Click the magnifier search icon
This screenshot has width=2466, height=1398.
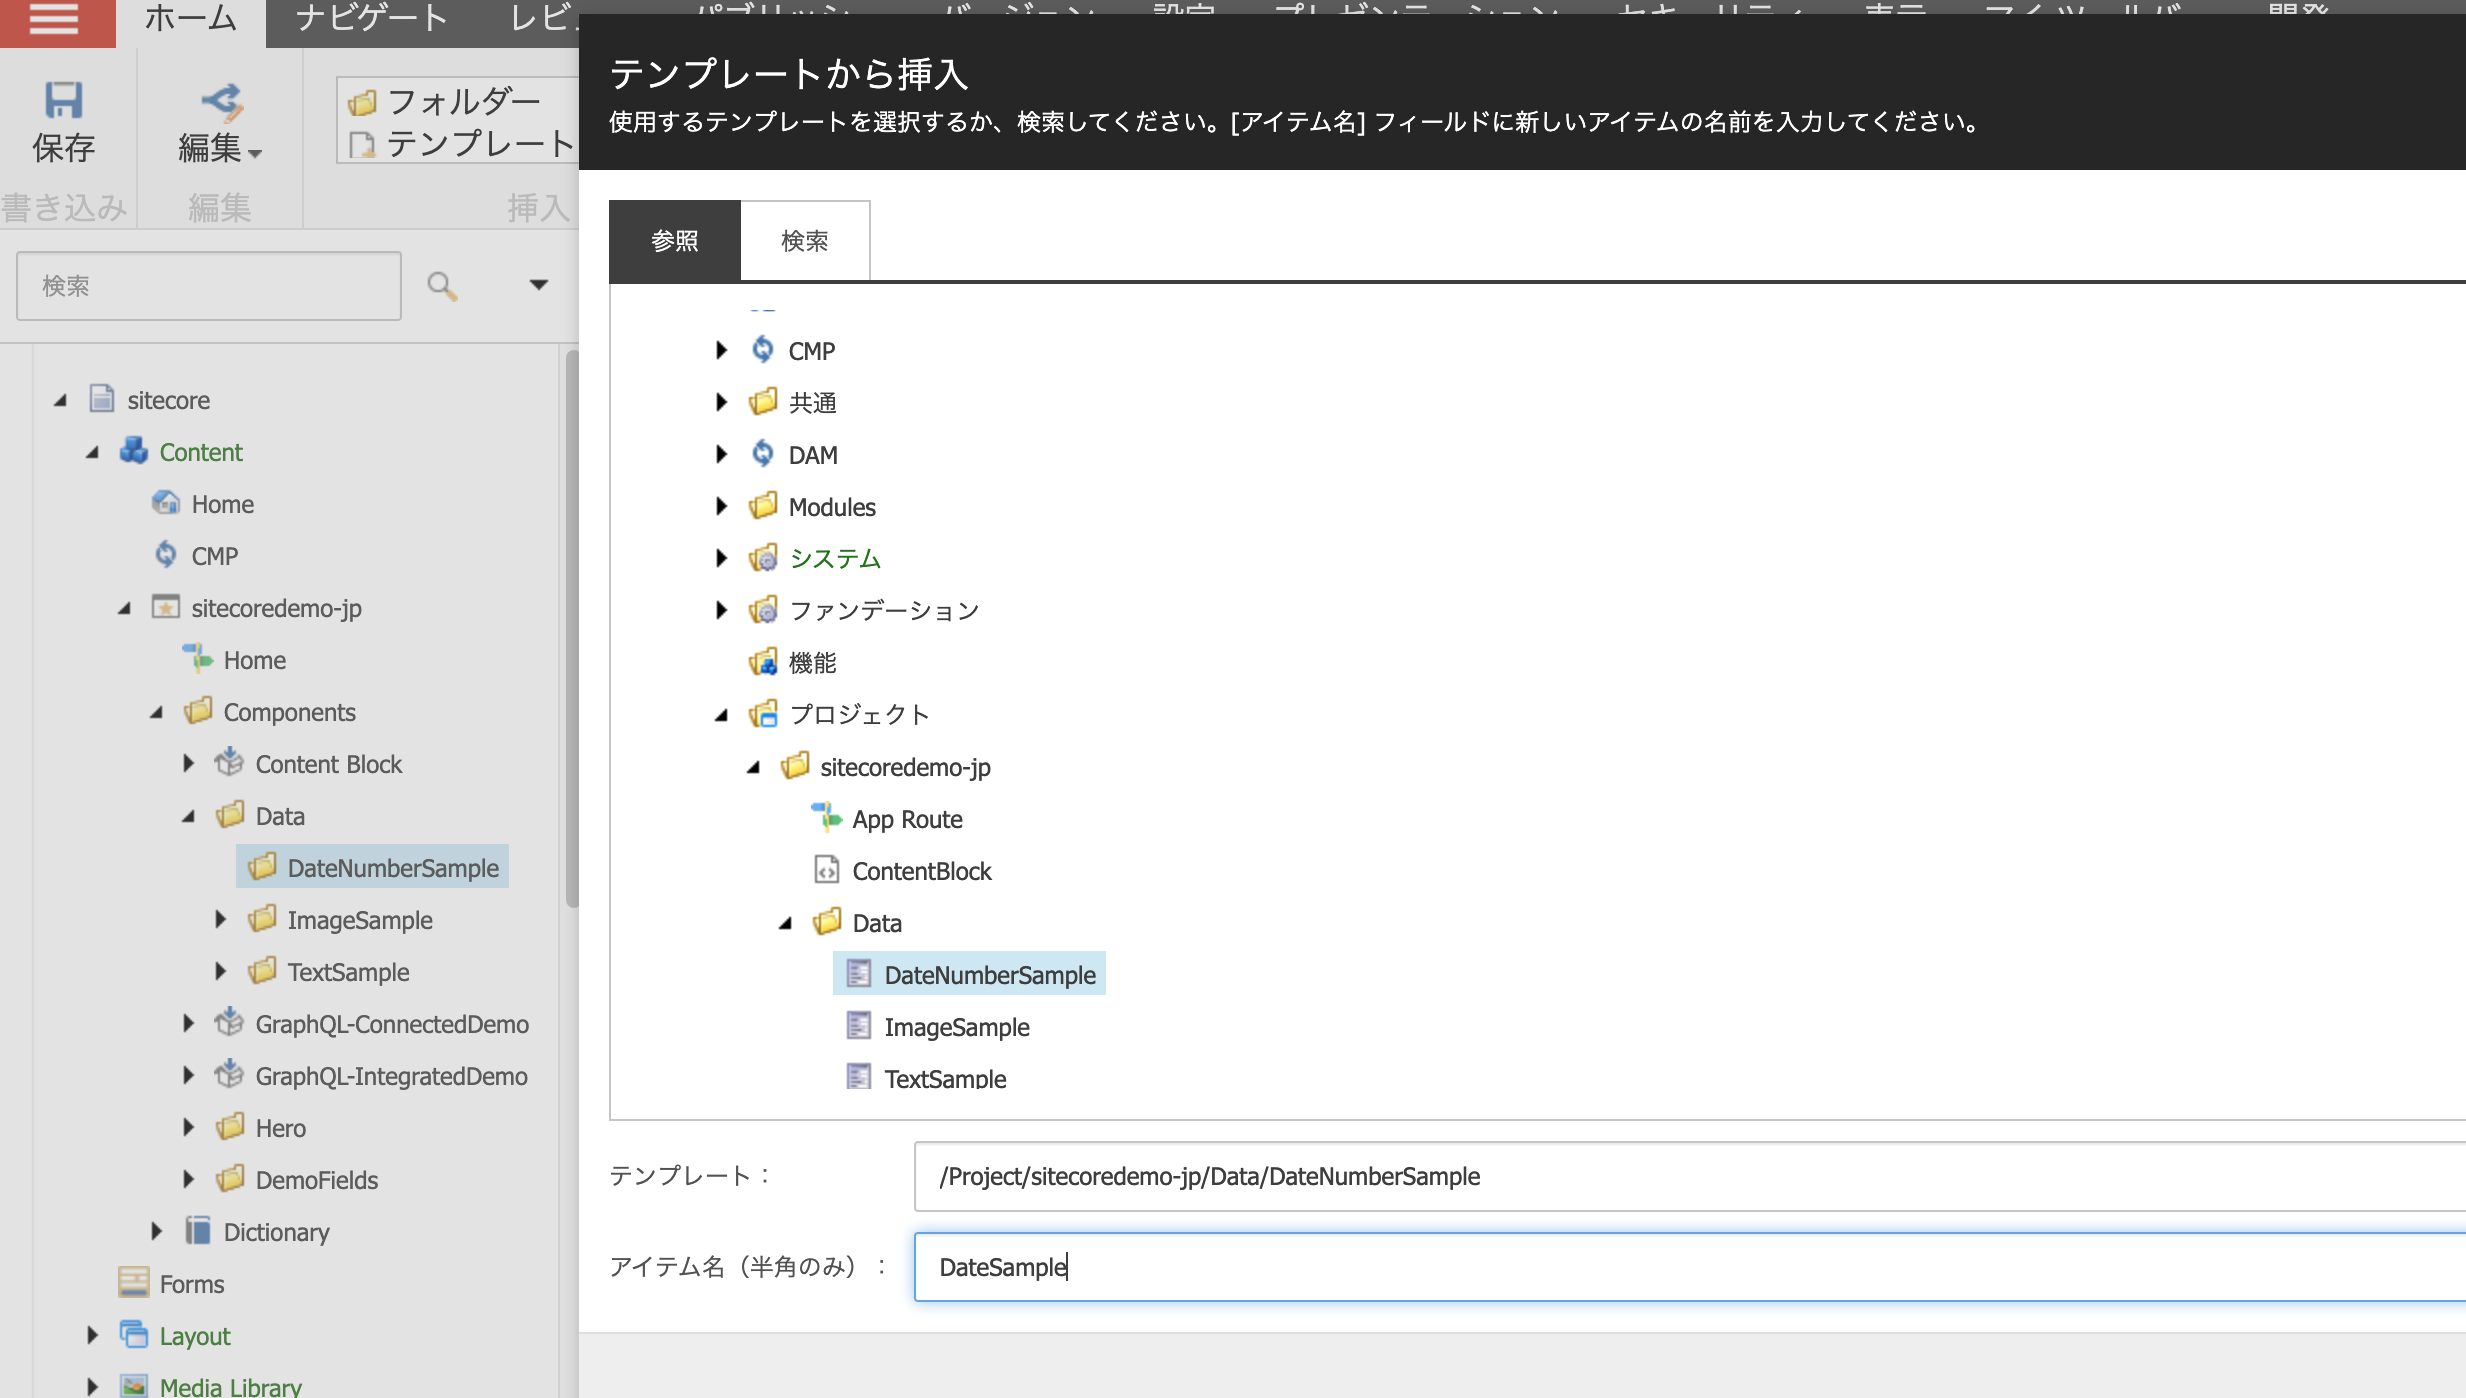click(x=442, y=286)
